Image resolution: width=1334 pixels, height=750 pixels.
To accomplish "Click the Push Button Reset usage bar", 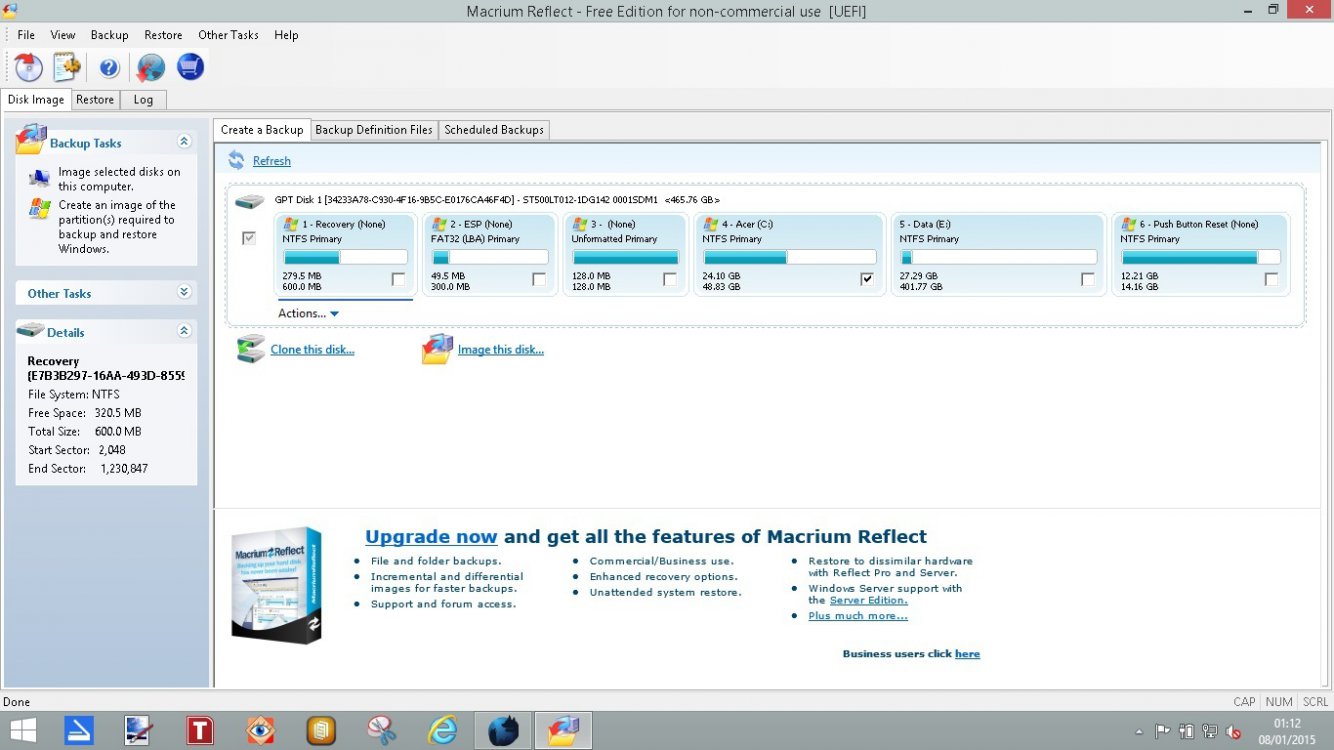I will pos(1201,257).
